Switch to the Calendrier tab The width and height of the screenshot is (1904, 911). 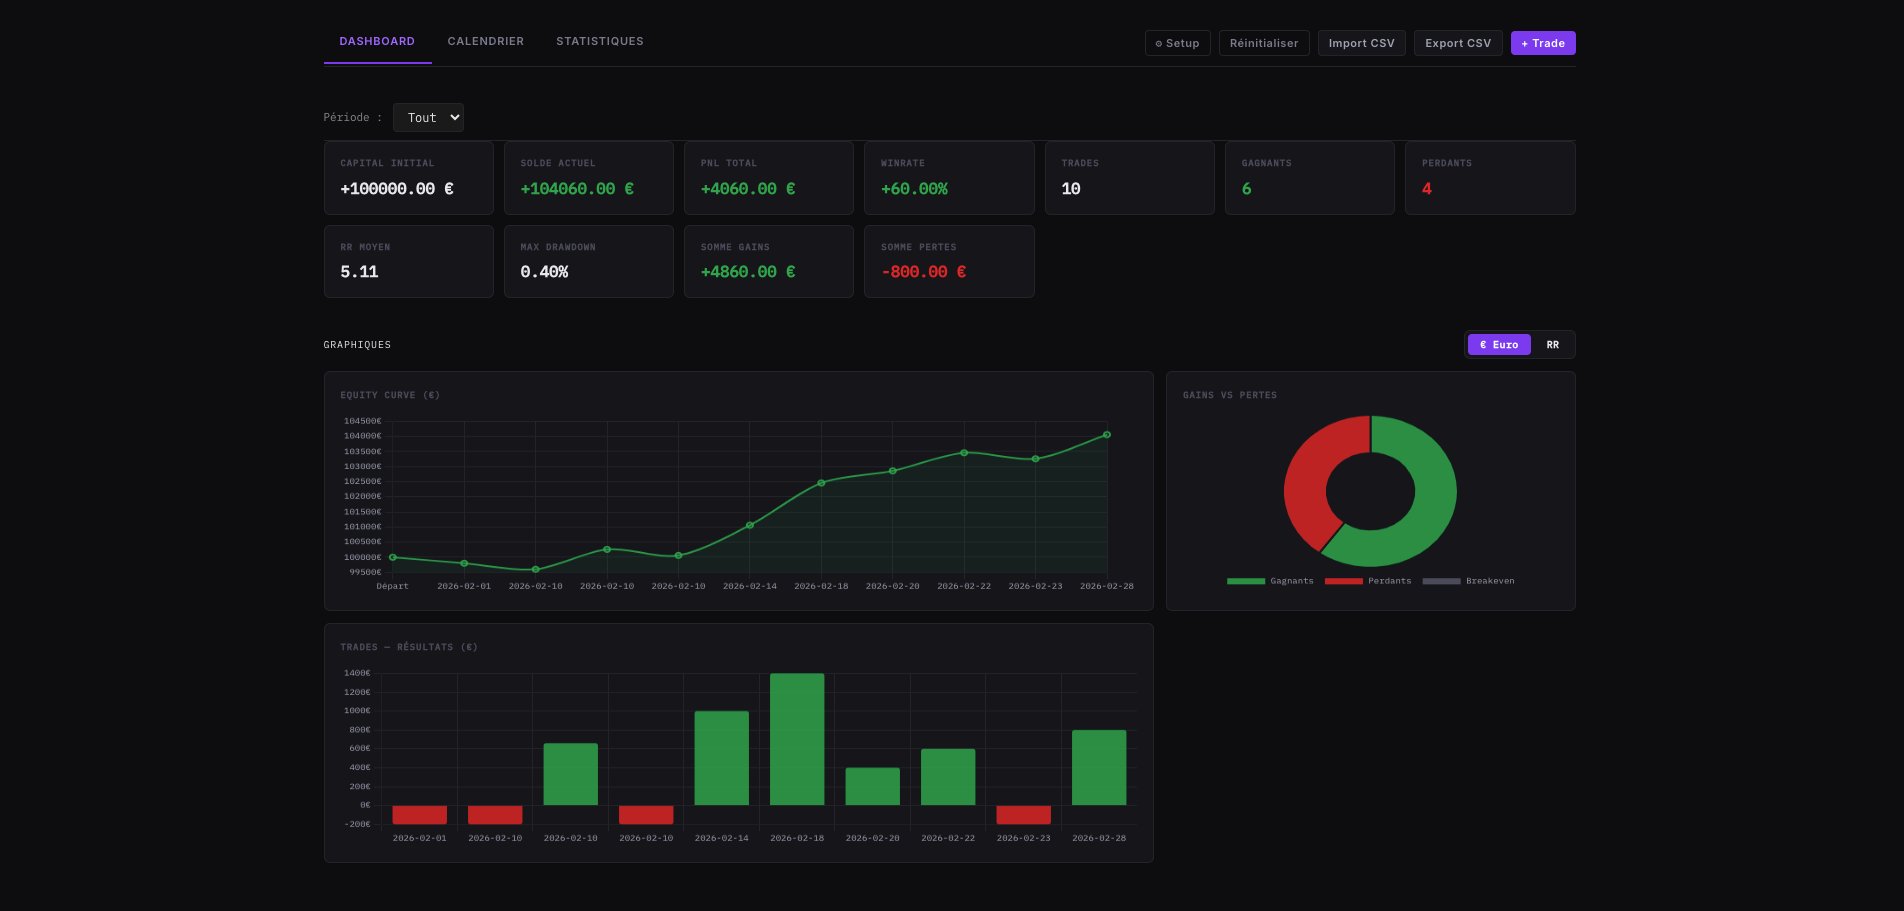(485, 41)
